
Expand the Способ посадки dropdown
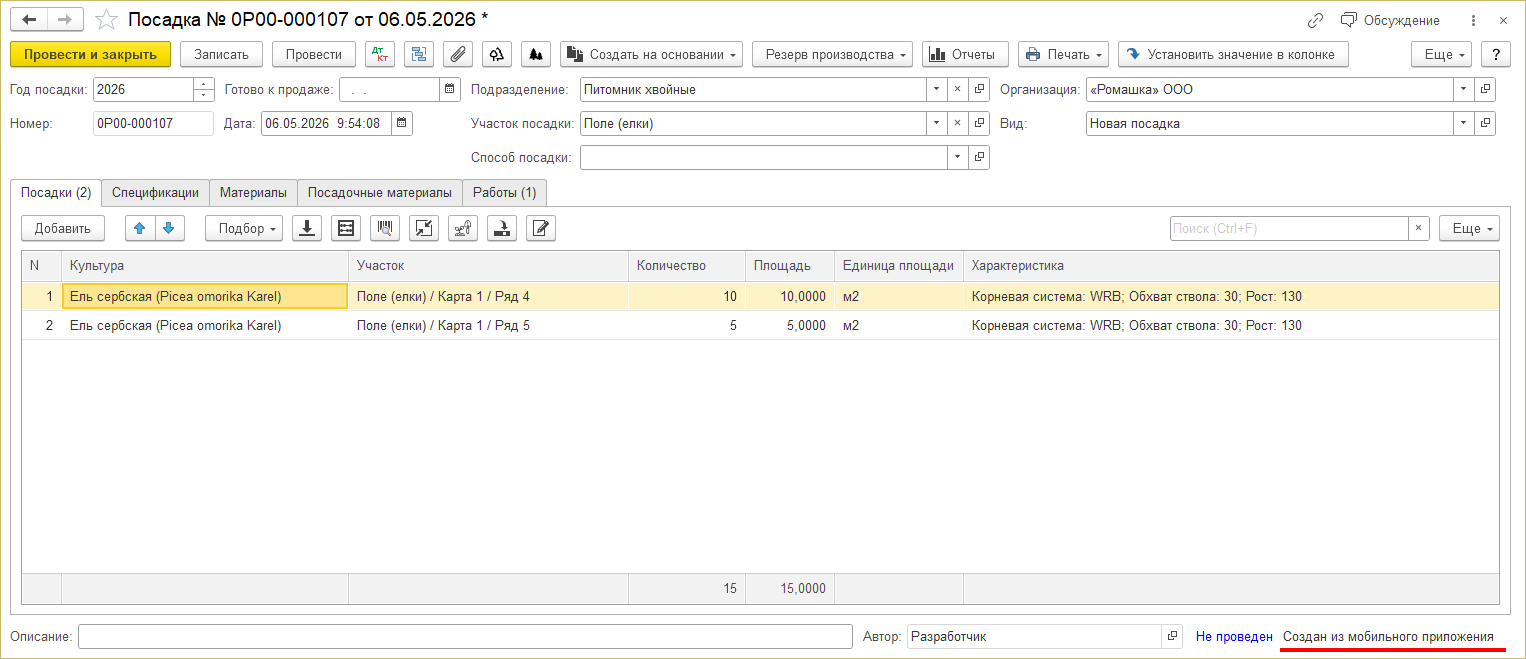coord(957,157)
